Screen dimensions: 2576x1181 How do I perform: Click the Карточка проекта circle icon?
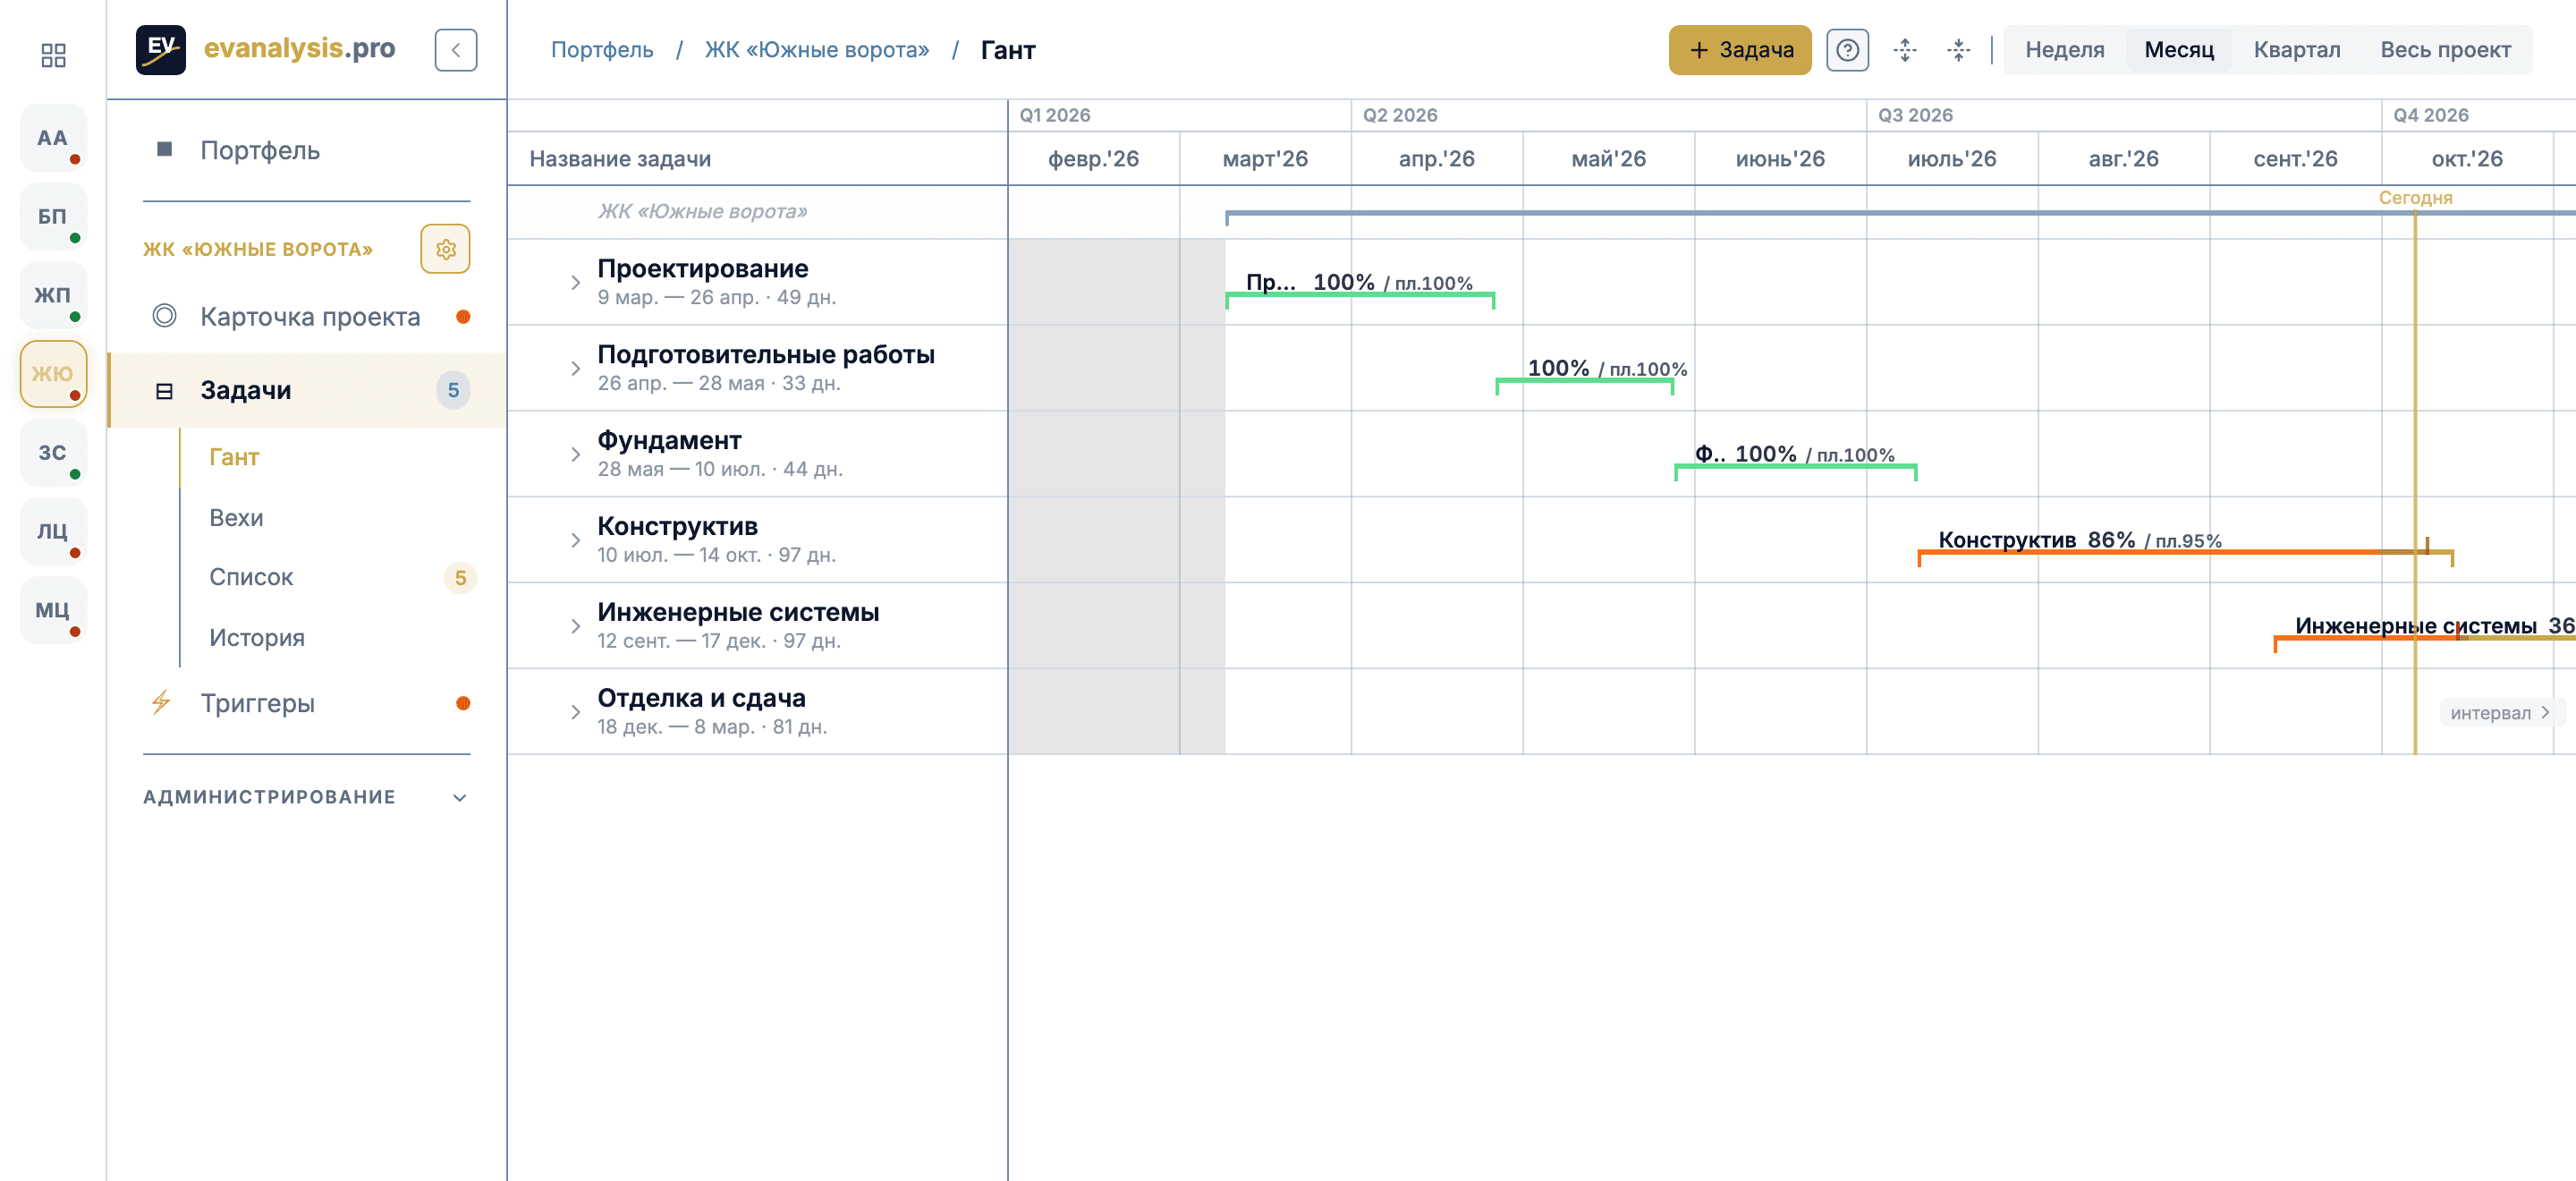pos(164,317)
